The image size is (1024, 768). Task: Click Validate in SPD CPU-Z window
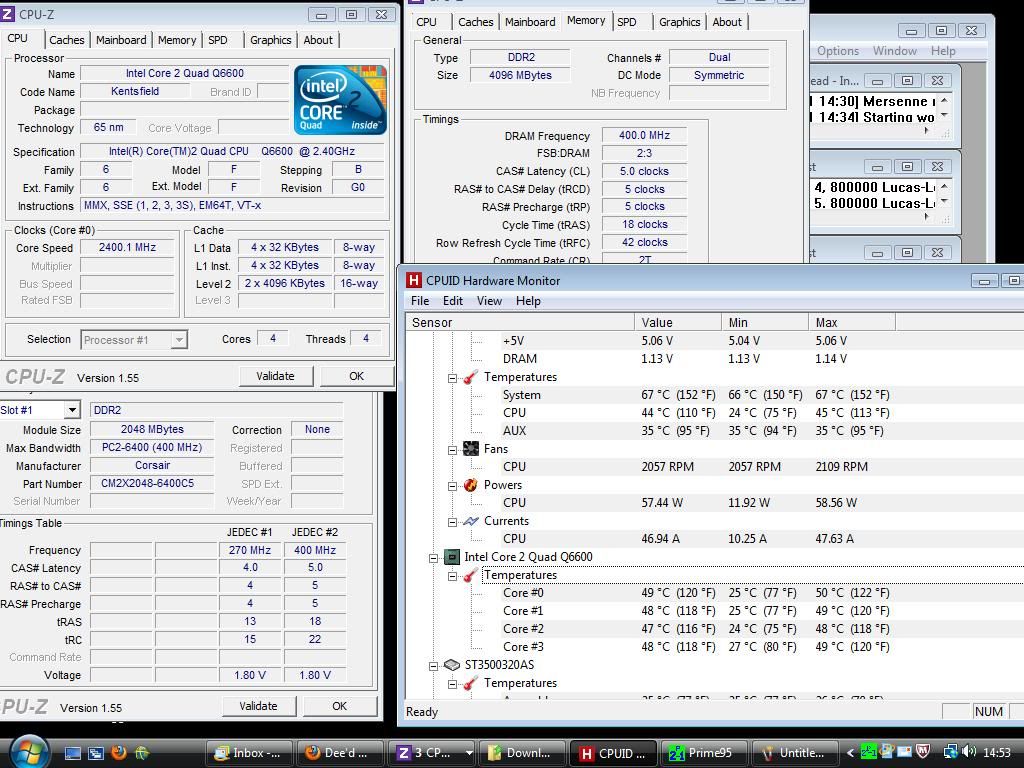tap(259, 706)
